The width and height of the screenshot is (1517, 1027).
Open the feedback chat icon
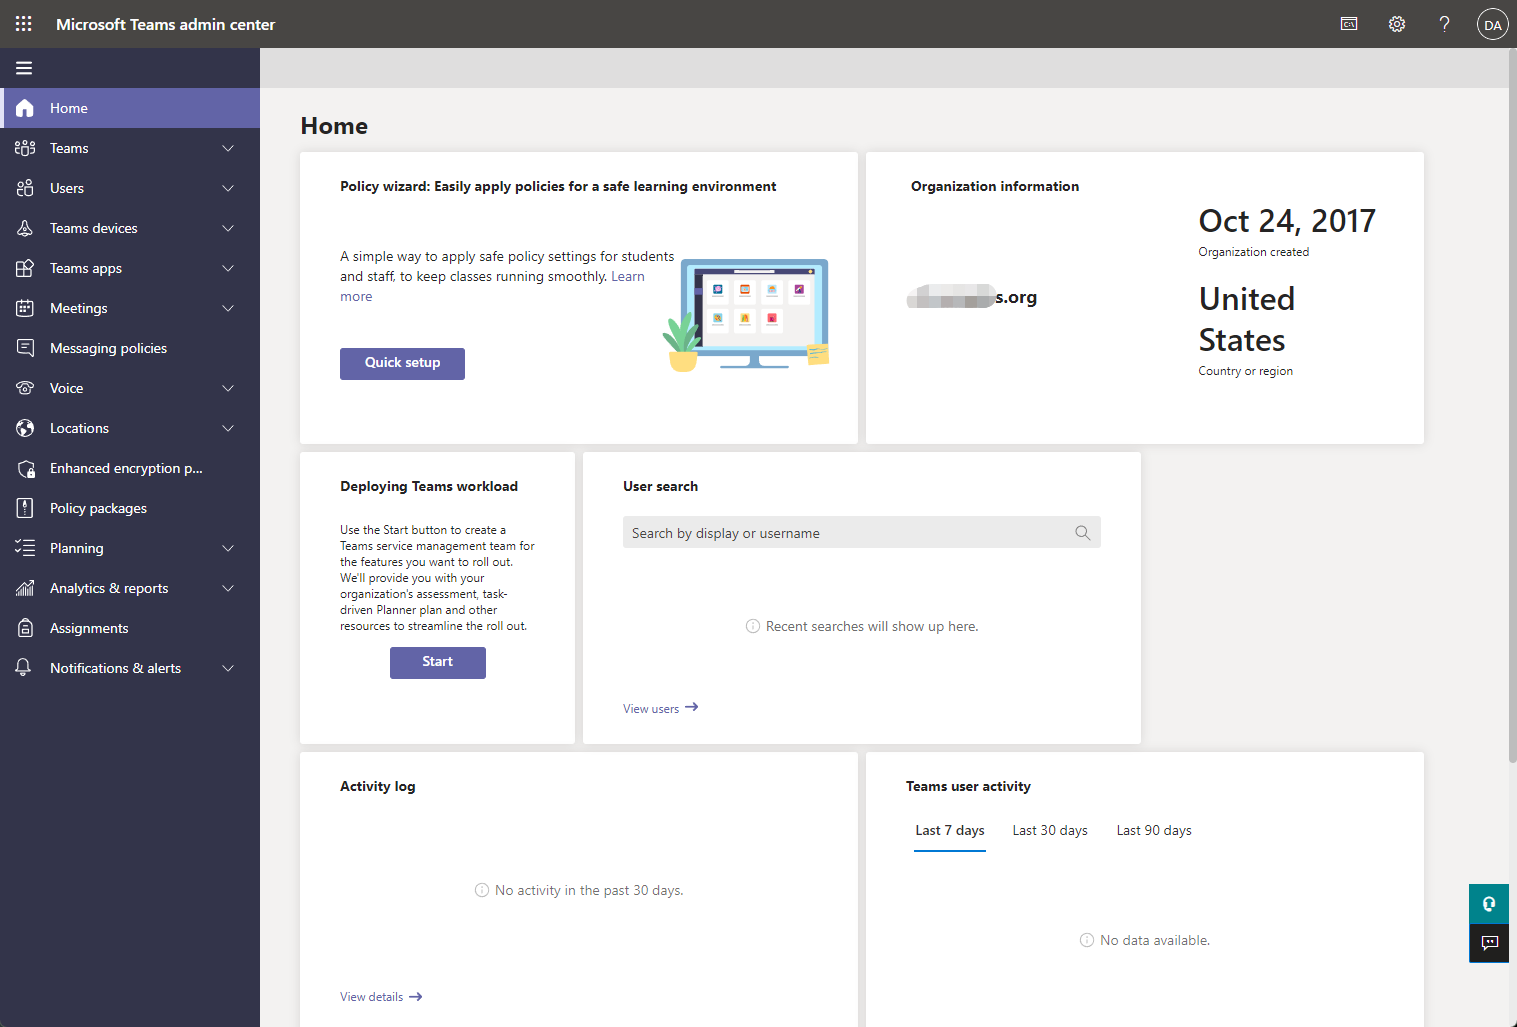1489,943
